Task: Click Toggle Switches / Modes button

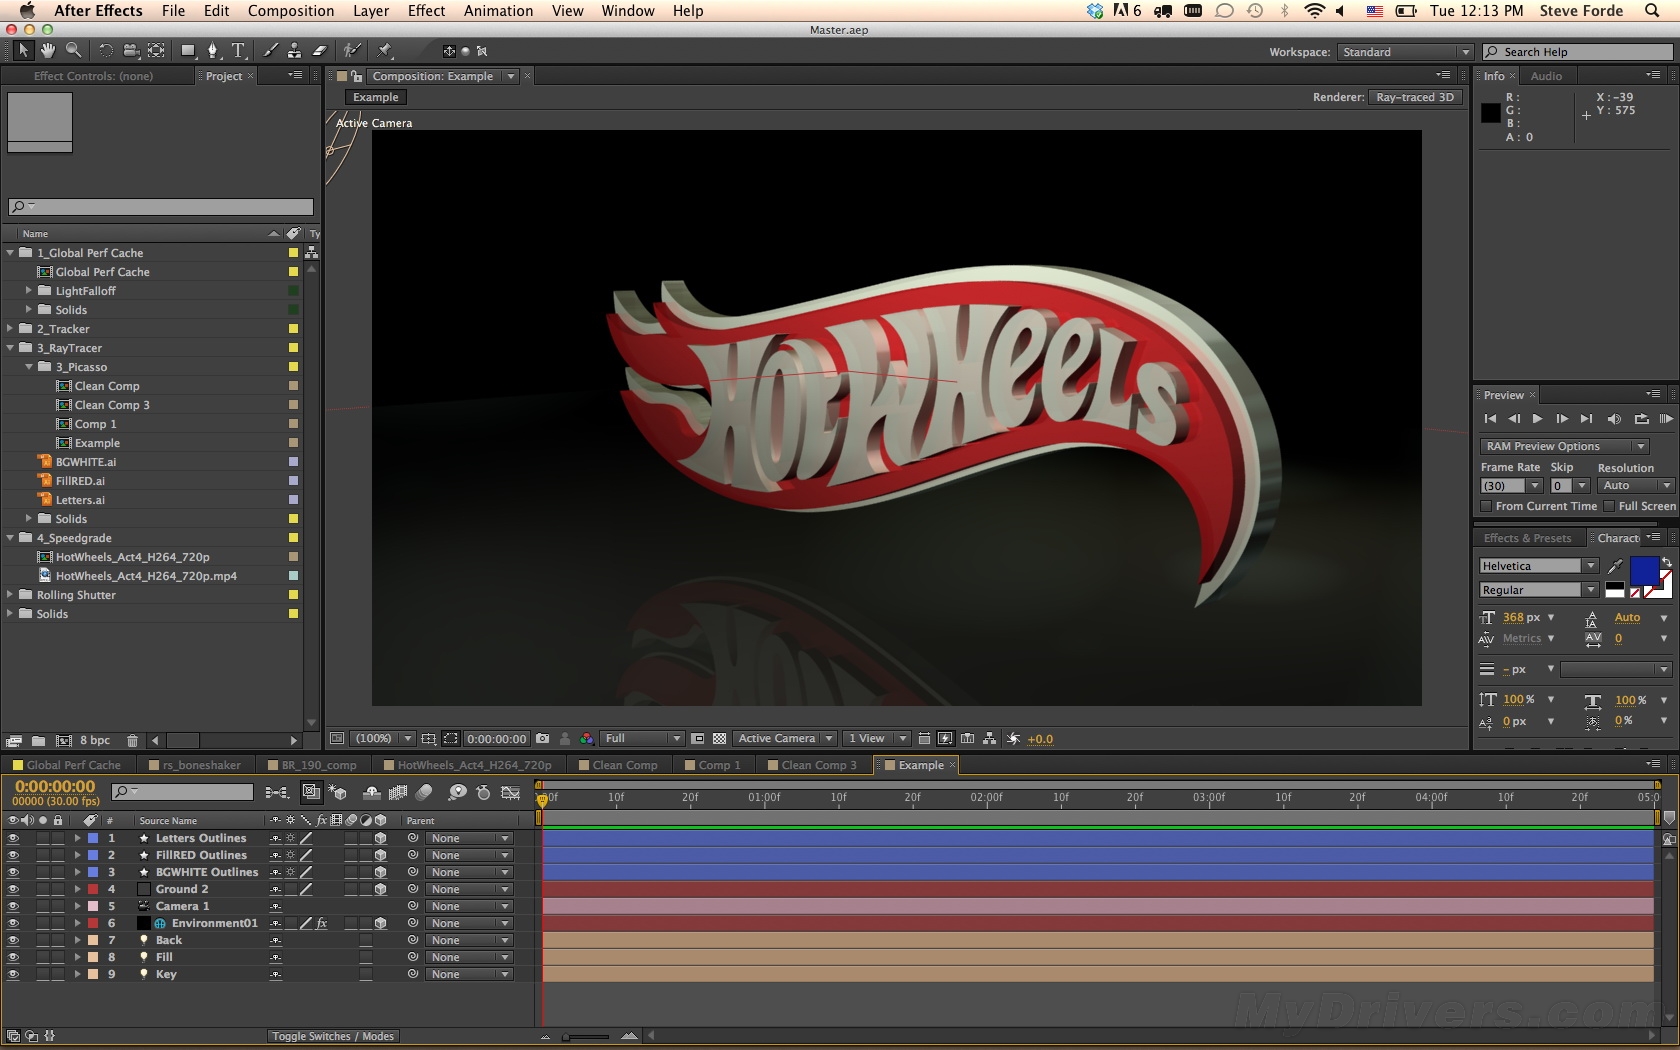Action: pyautogui.click(x=333, y=1036)
